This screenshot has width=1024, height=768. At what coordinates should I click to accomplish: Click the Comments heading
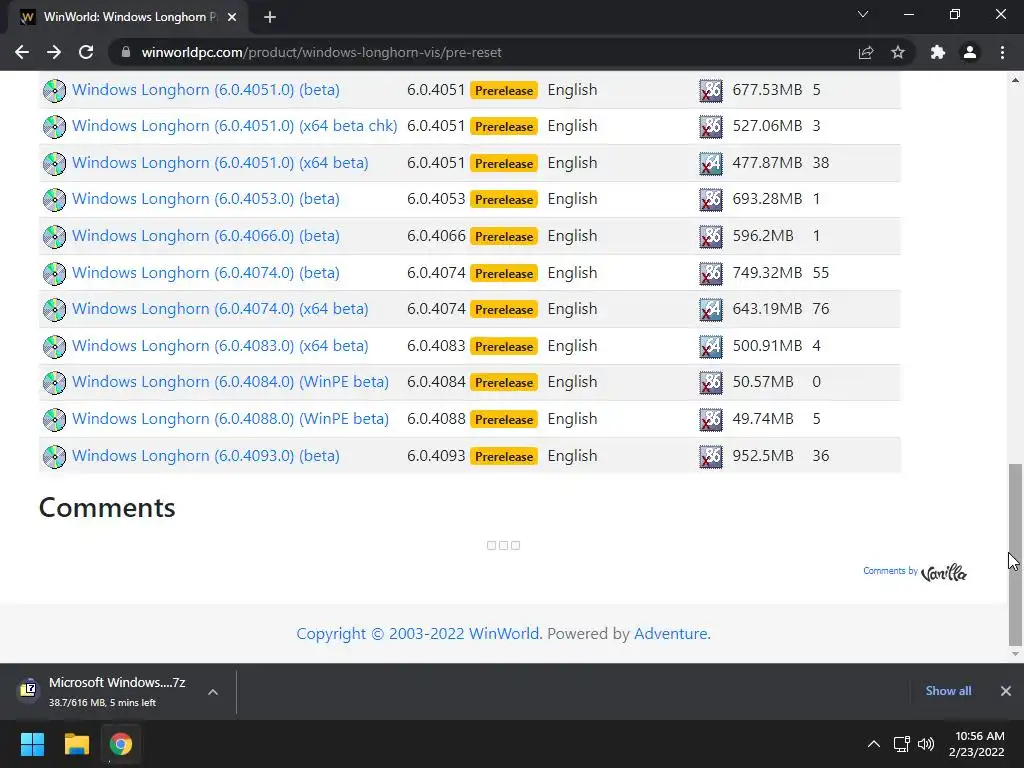[x=107, y=507]
